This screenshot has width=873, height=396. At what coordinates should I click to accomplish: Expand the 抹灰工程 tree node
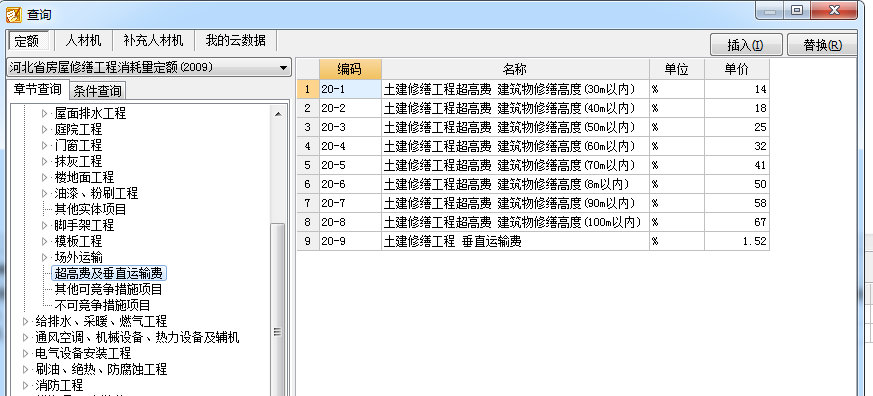(x=45, y=162)
